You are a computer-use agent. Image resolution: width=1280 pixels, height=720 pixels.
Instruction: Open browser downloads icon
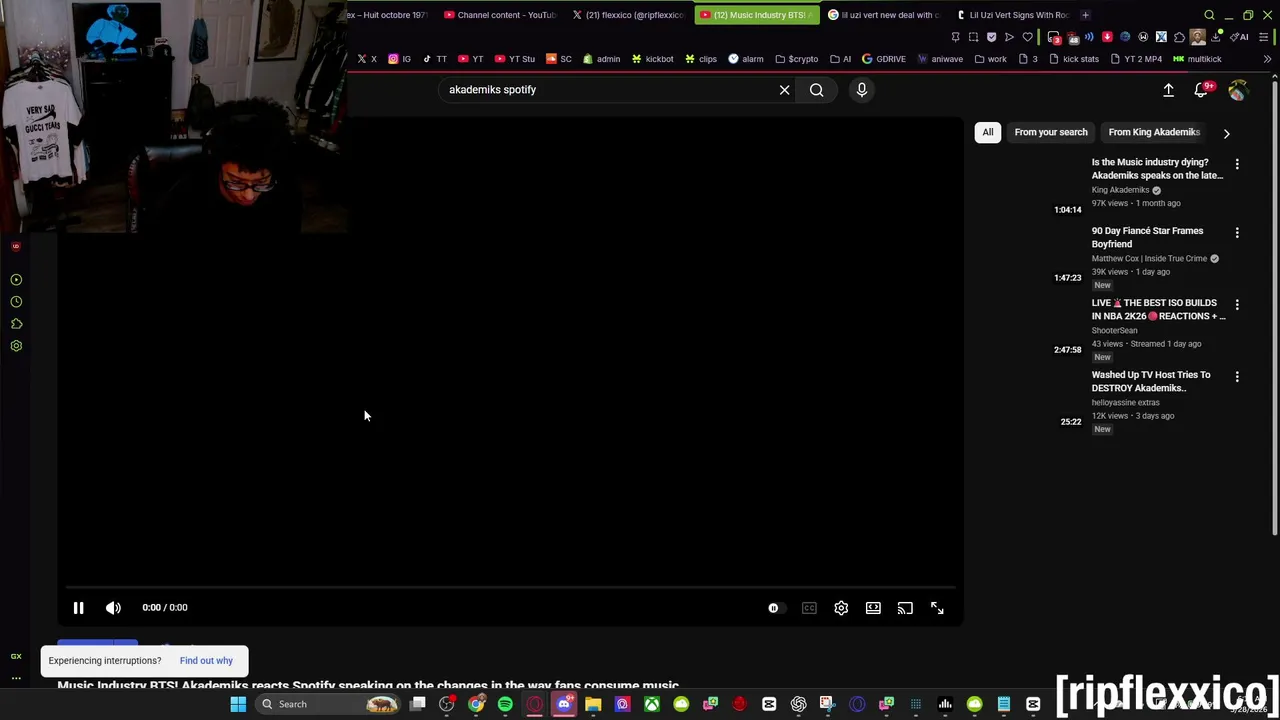(x=1215, y=37)
